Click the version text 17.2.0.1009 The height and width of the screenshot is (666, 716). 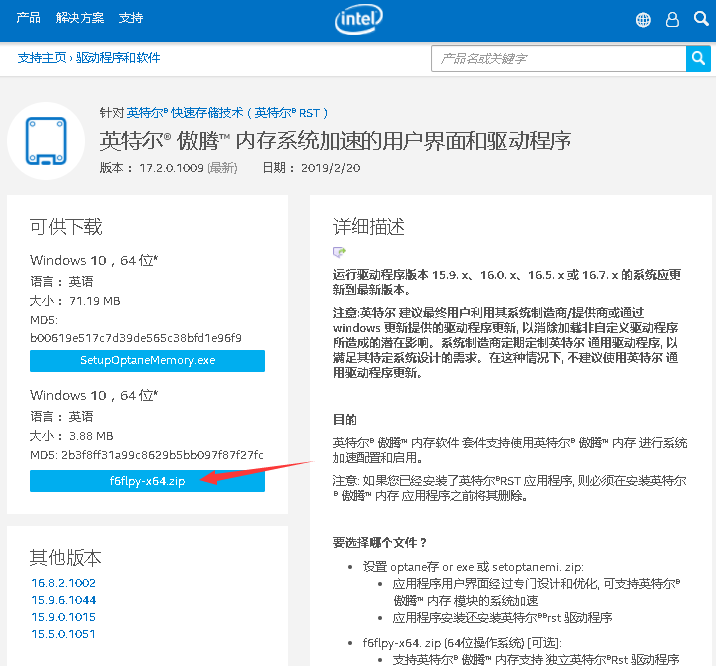[171, 168]
